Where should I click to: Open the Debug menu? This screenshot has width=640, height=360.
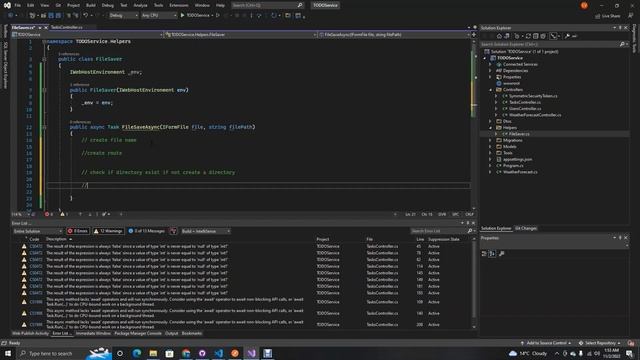point(108,5)
